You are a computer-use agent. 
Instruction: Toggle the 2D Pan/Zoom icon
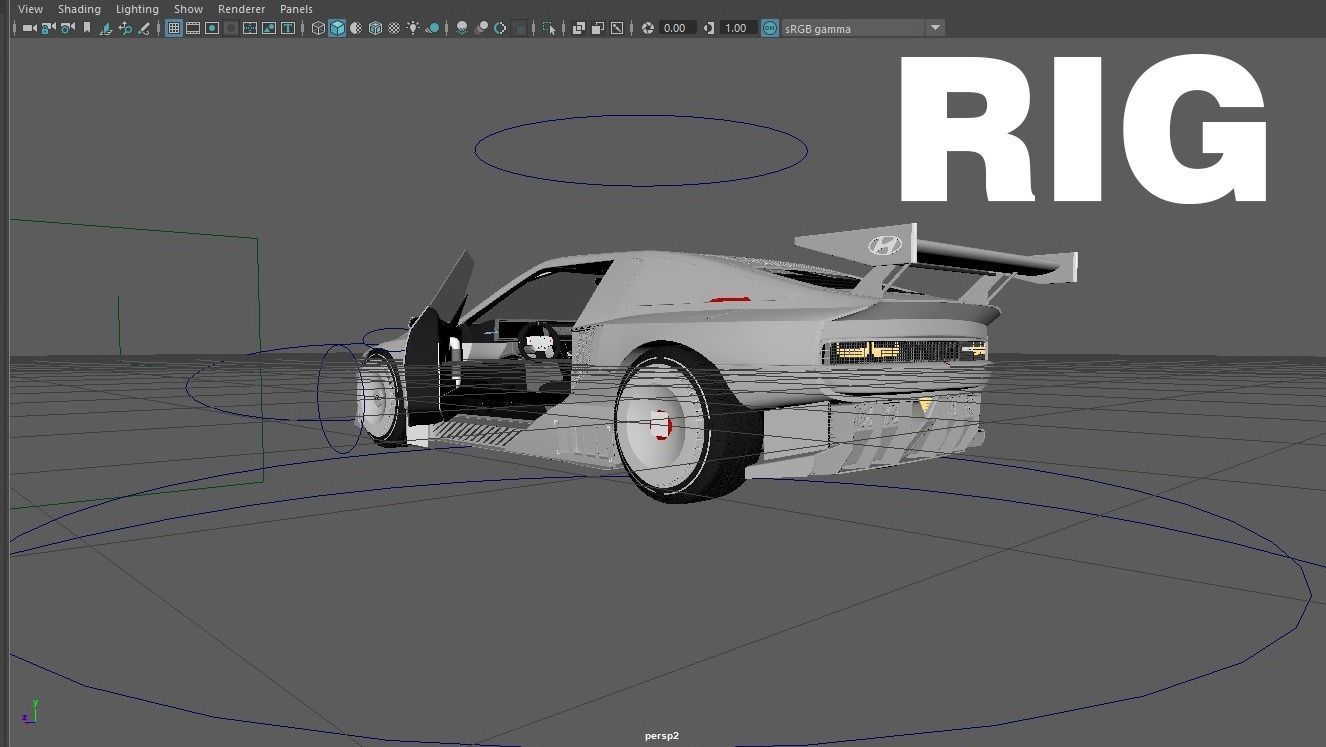125,28
